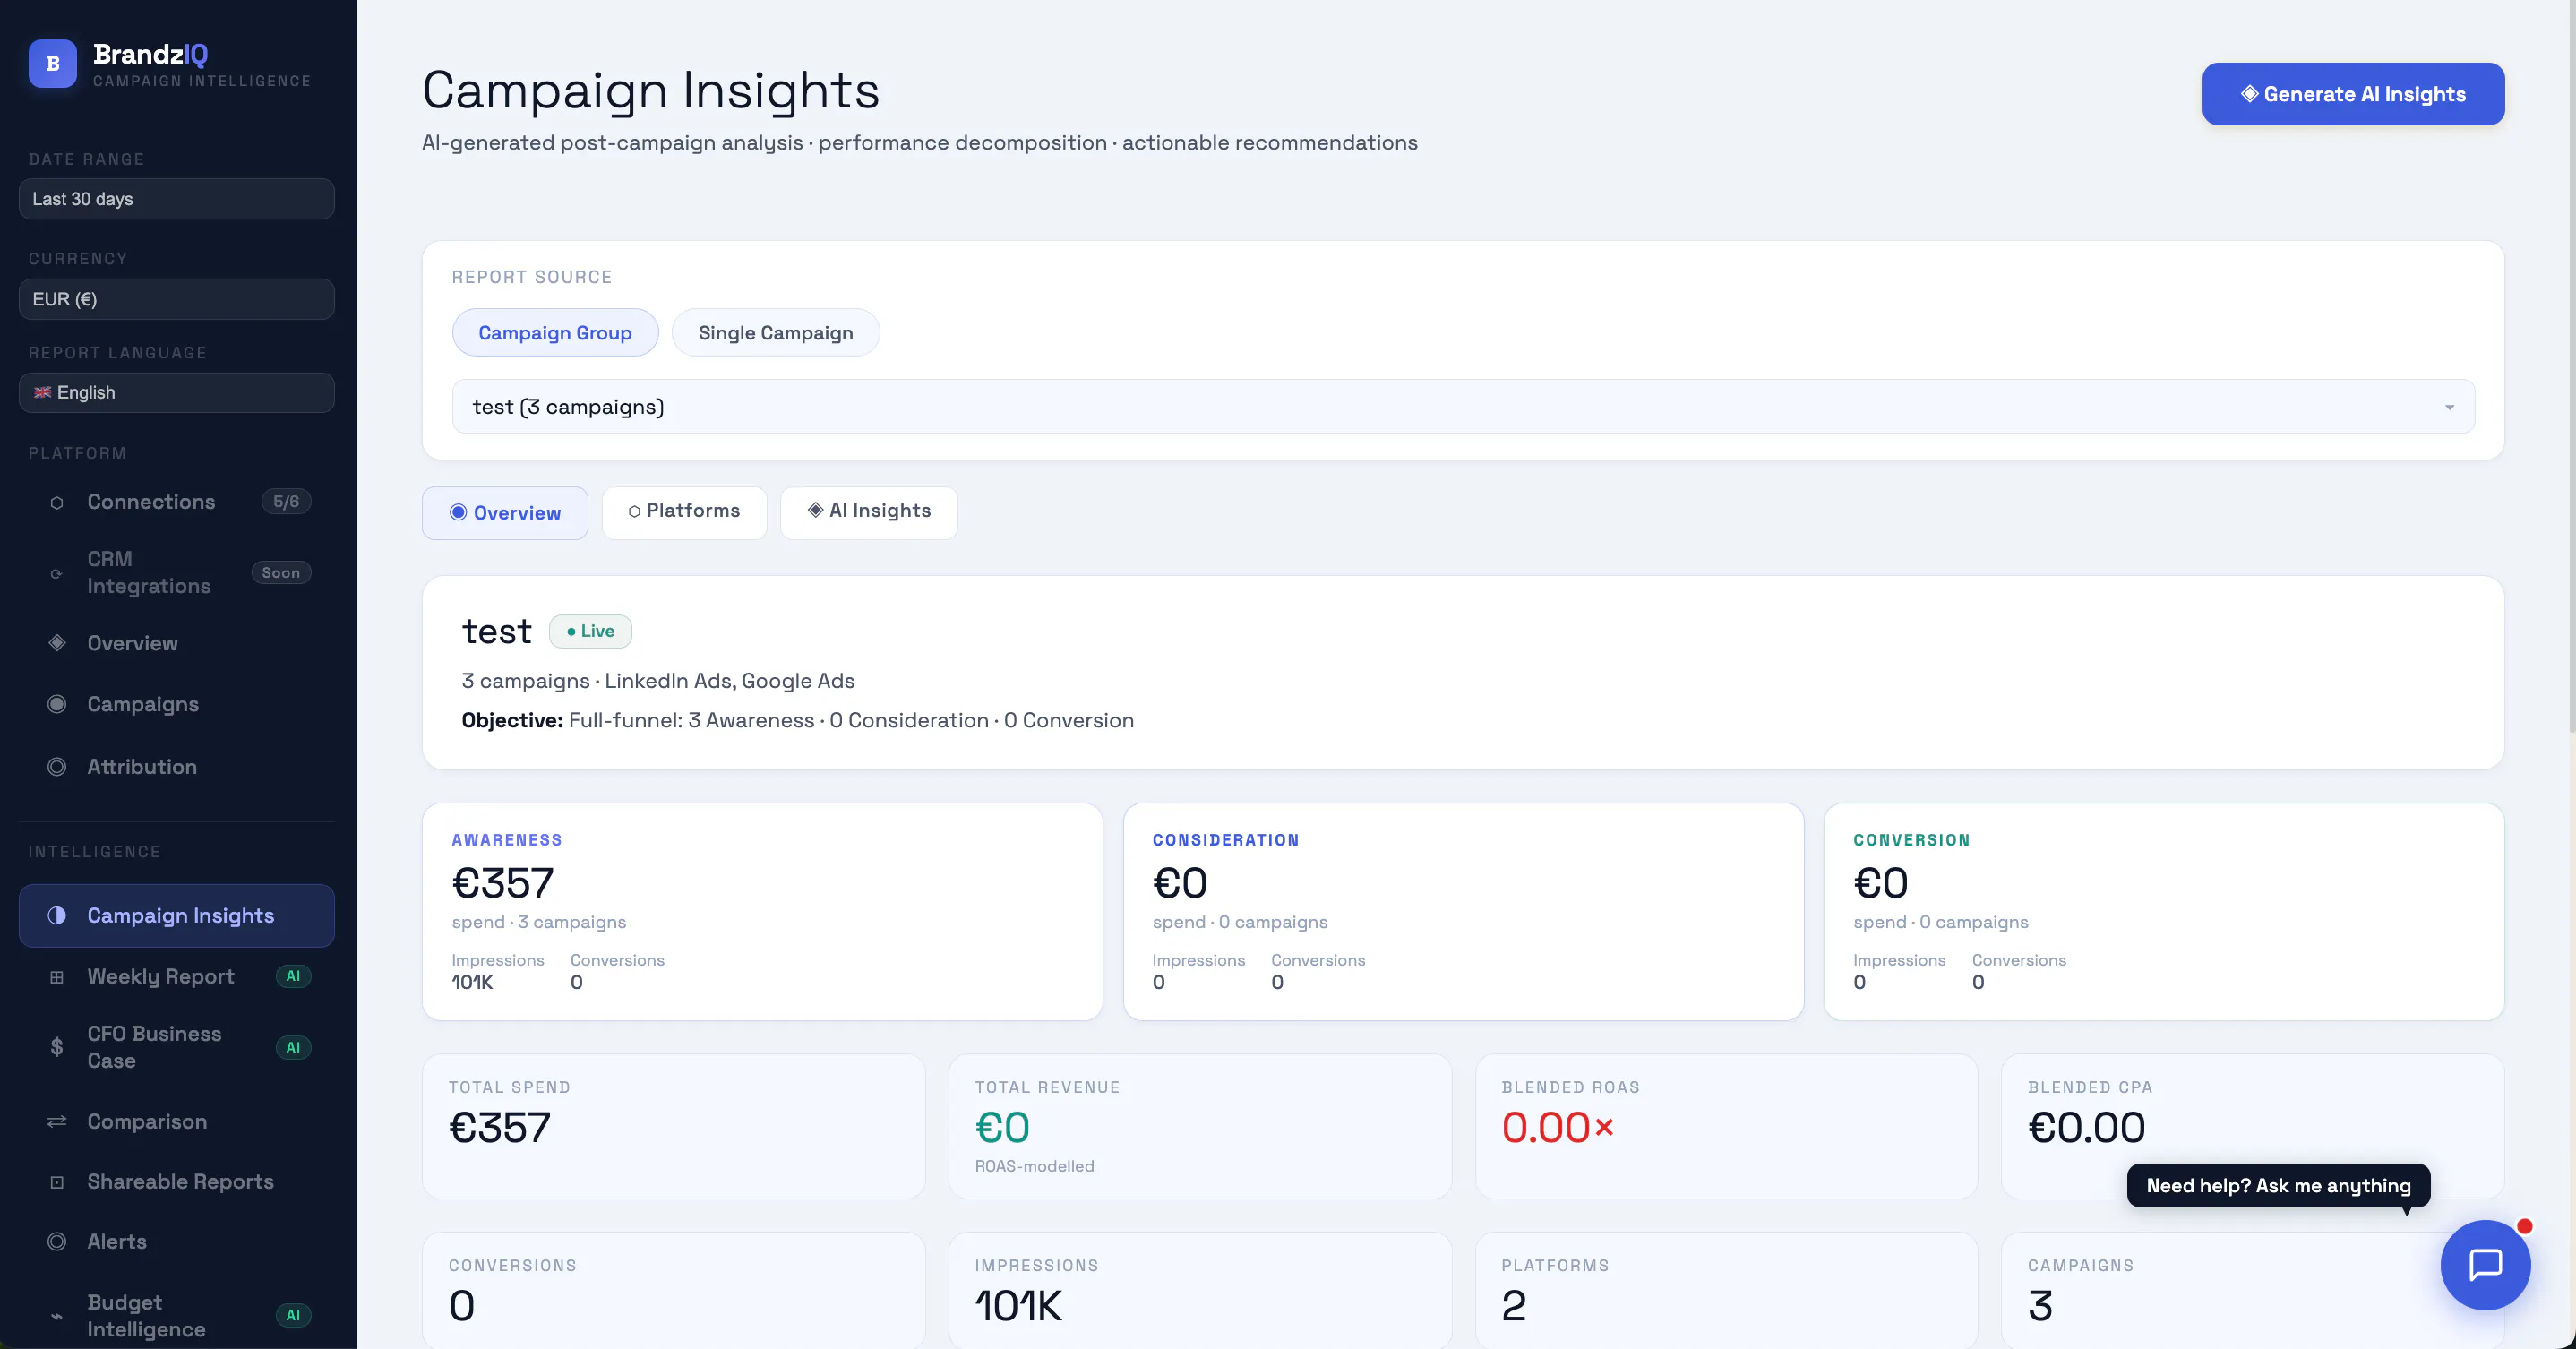Click the Consideration €0 funnel card
The height and width of the screenshot is (1349, 2576).
[1463, 911]
